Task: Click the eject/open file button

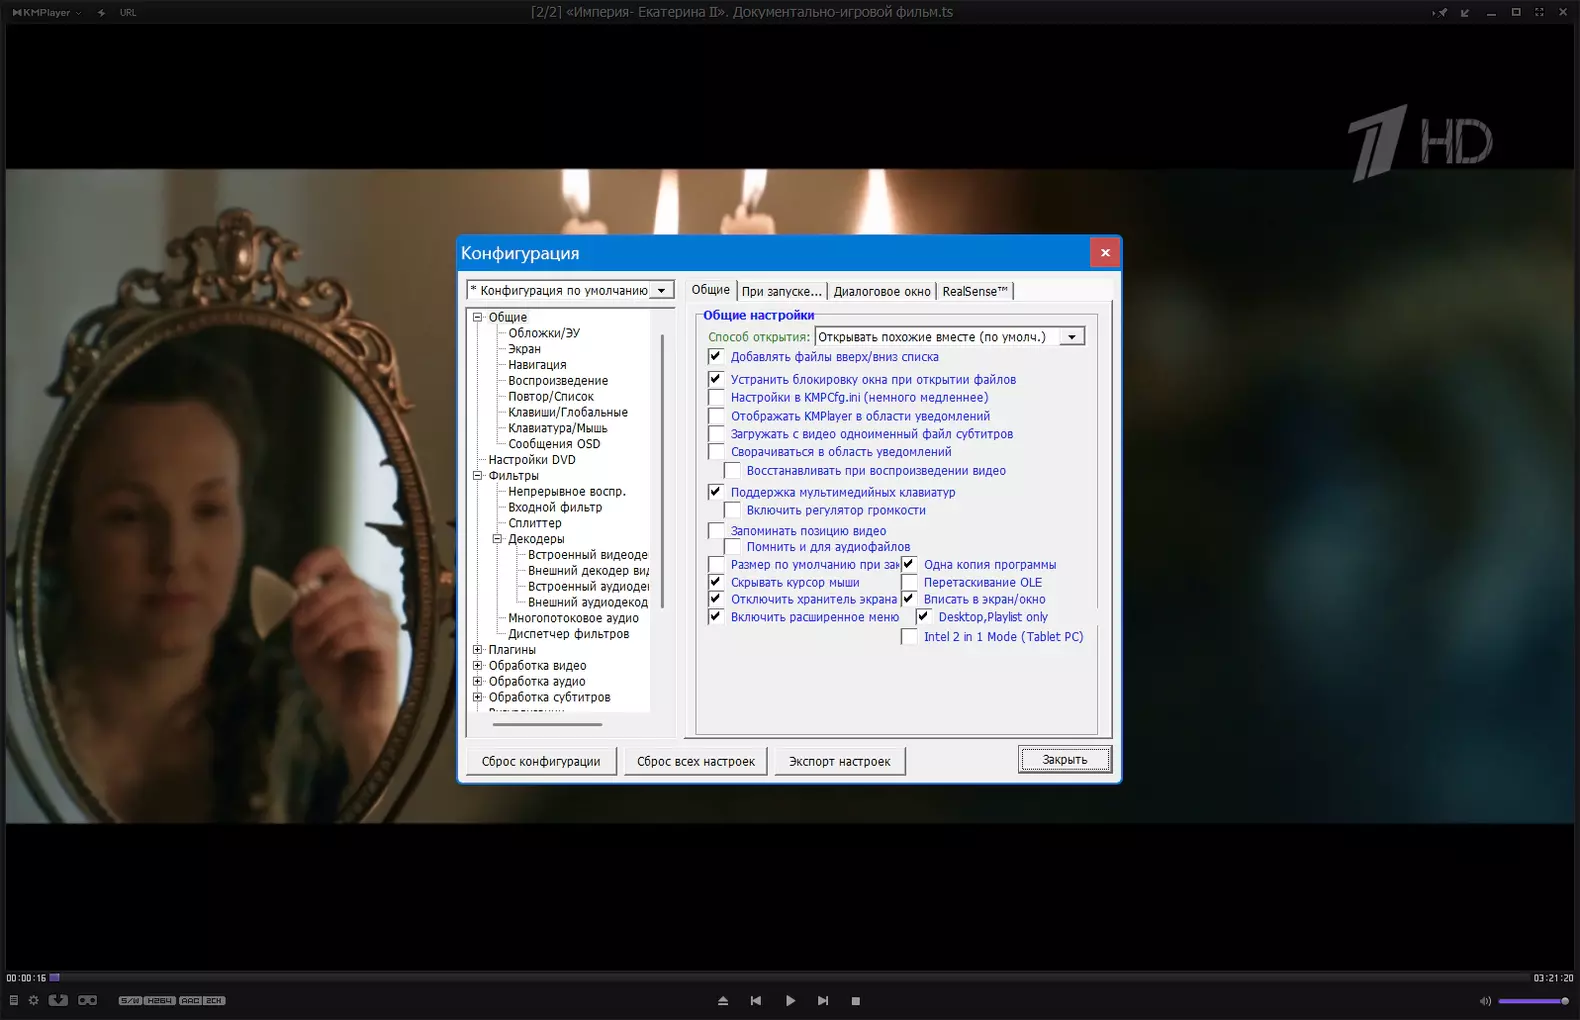Action: click(723, 1000)
